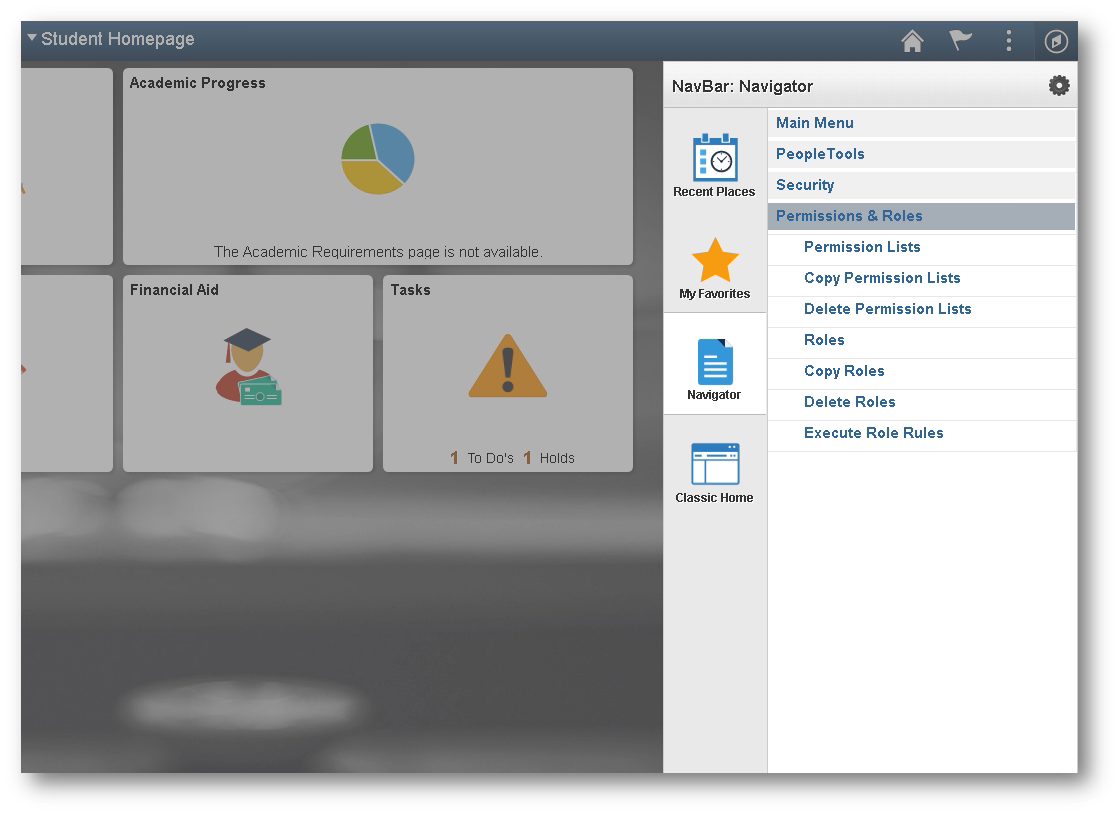This screenshot has height=815, width=1120.
Task: Open the Roles navigation item
Action: 824,340
